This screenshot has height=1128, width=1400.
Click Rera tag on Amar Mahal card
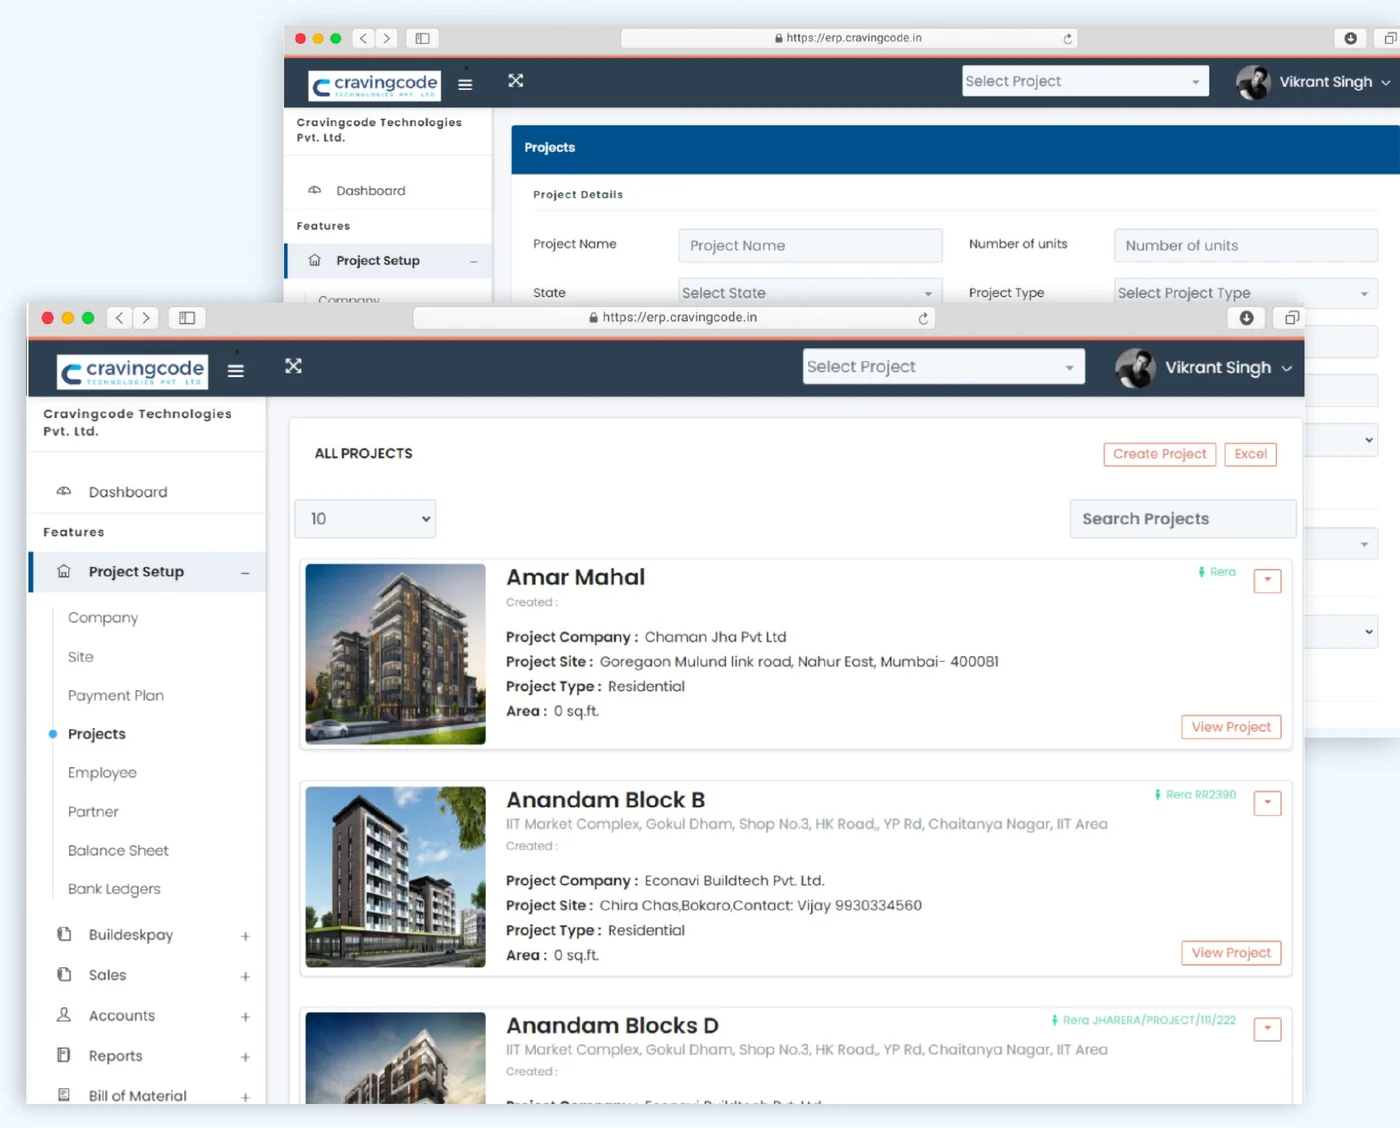pyautogui.click(x=1217, y=572)
